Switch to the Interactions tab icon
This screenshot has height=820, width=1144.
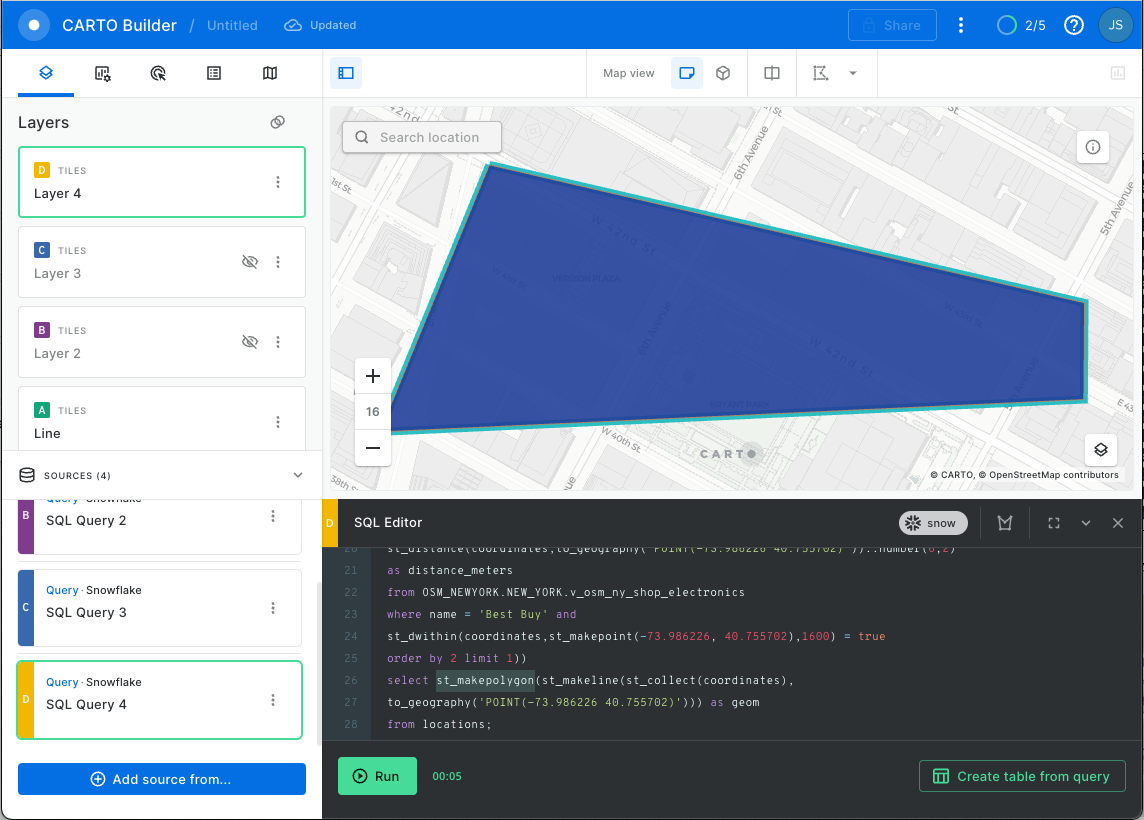click(x=158, y=73)
